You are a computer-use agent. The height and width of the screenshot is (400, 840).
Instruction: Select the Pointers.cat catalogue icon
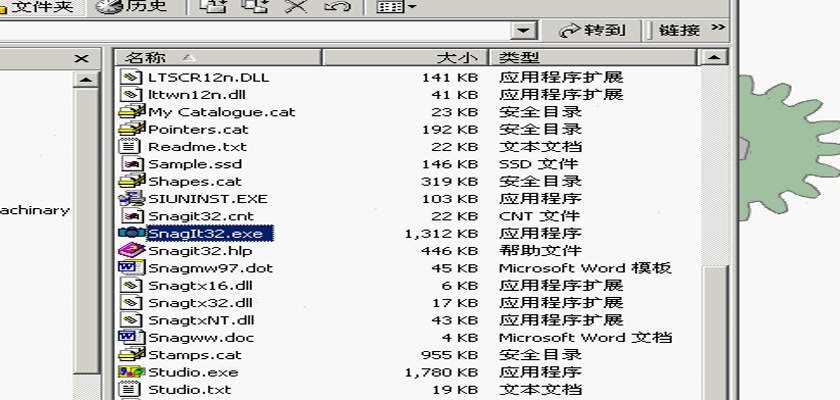[131, 129]
